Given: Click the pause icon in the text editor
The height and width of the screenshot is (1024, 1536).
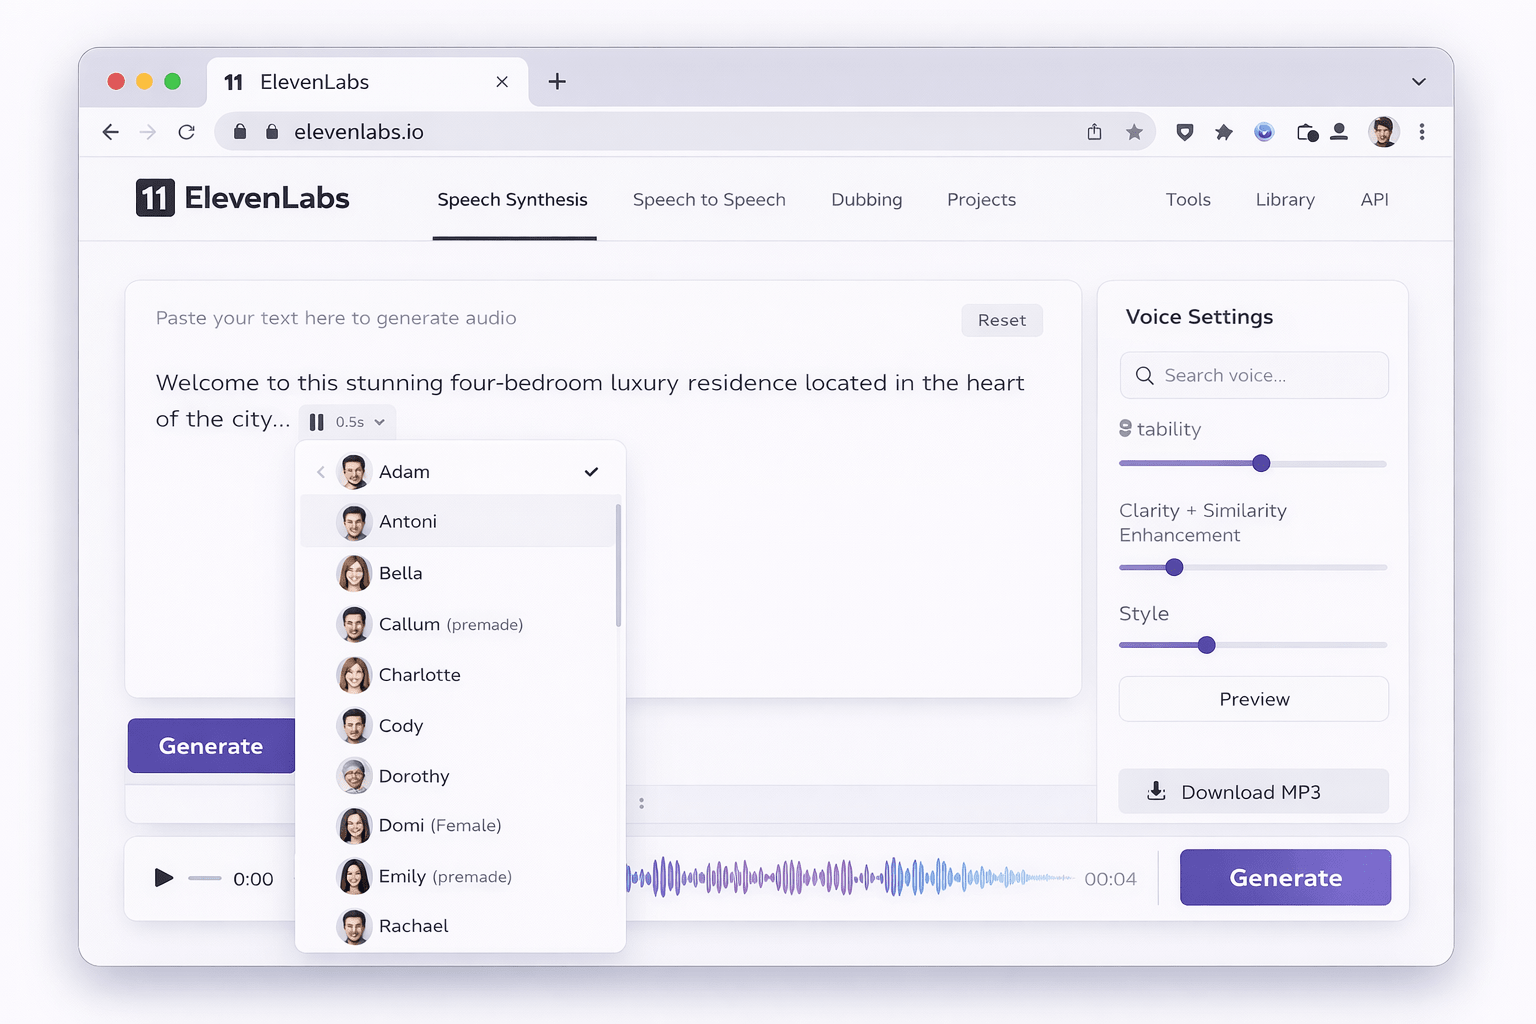Looking at the screenshot, I should [317, 421].
